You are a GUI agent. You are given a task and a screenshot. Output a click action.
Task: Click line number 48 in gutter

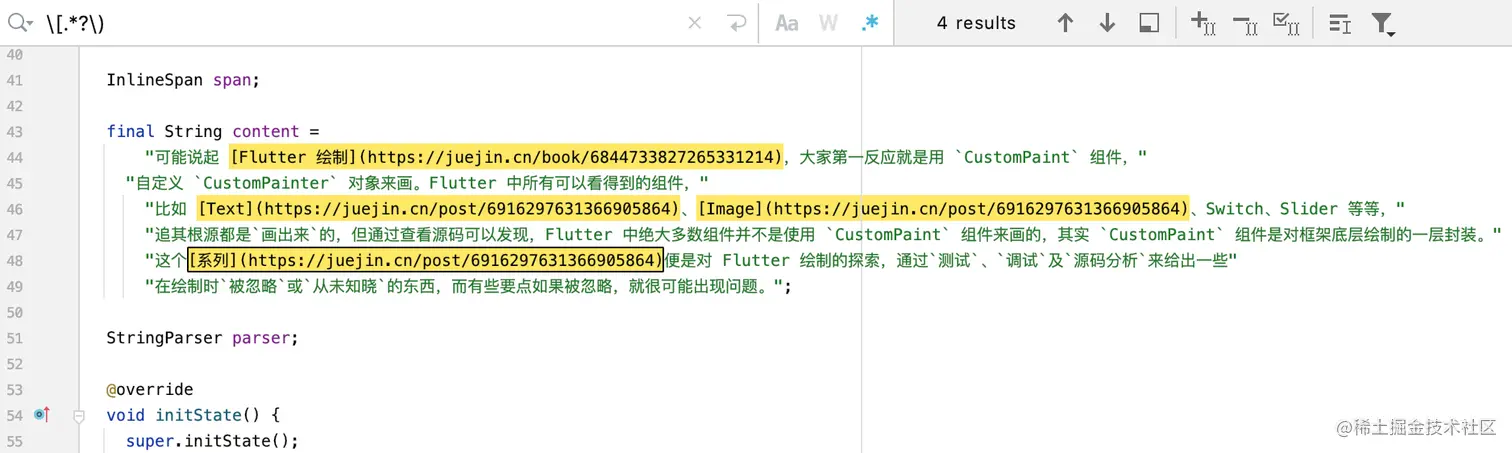(x=14, y=261)
